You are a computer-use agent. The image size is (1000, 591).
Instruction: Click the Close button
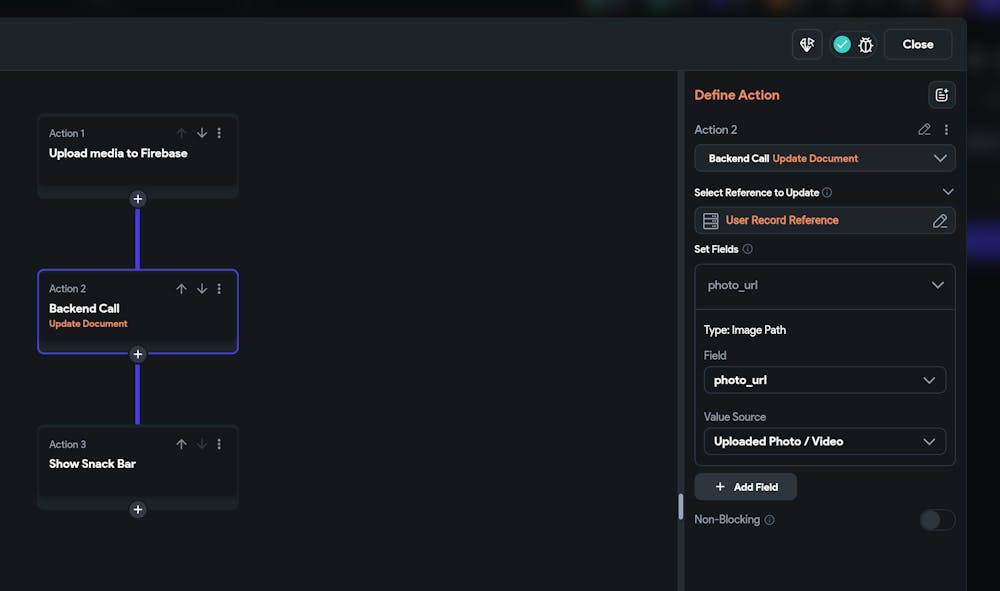(x=917, y=44)
